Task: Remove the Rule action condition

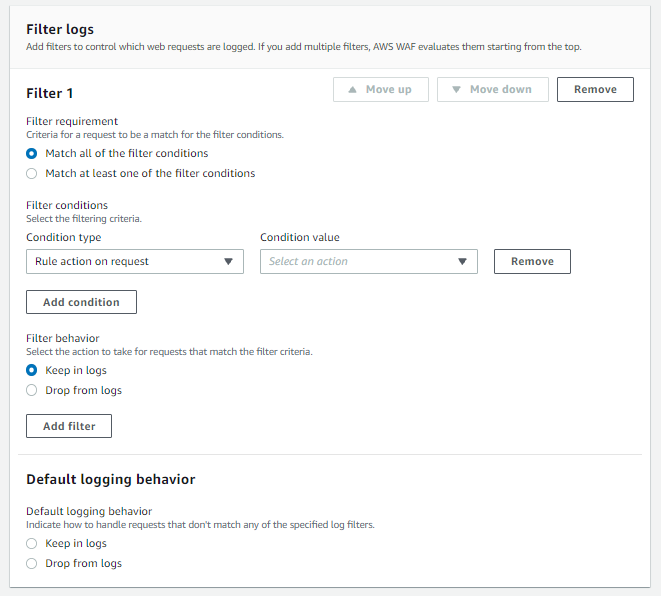Action: pyautogui.click(x=532, y=262)
